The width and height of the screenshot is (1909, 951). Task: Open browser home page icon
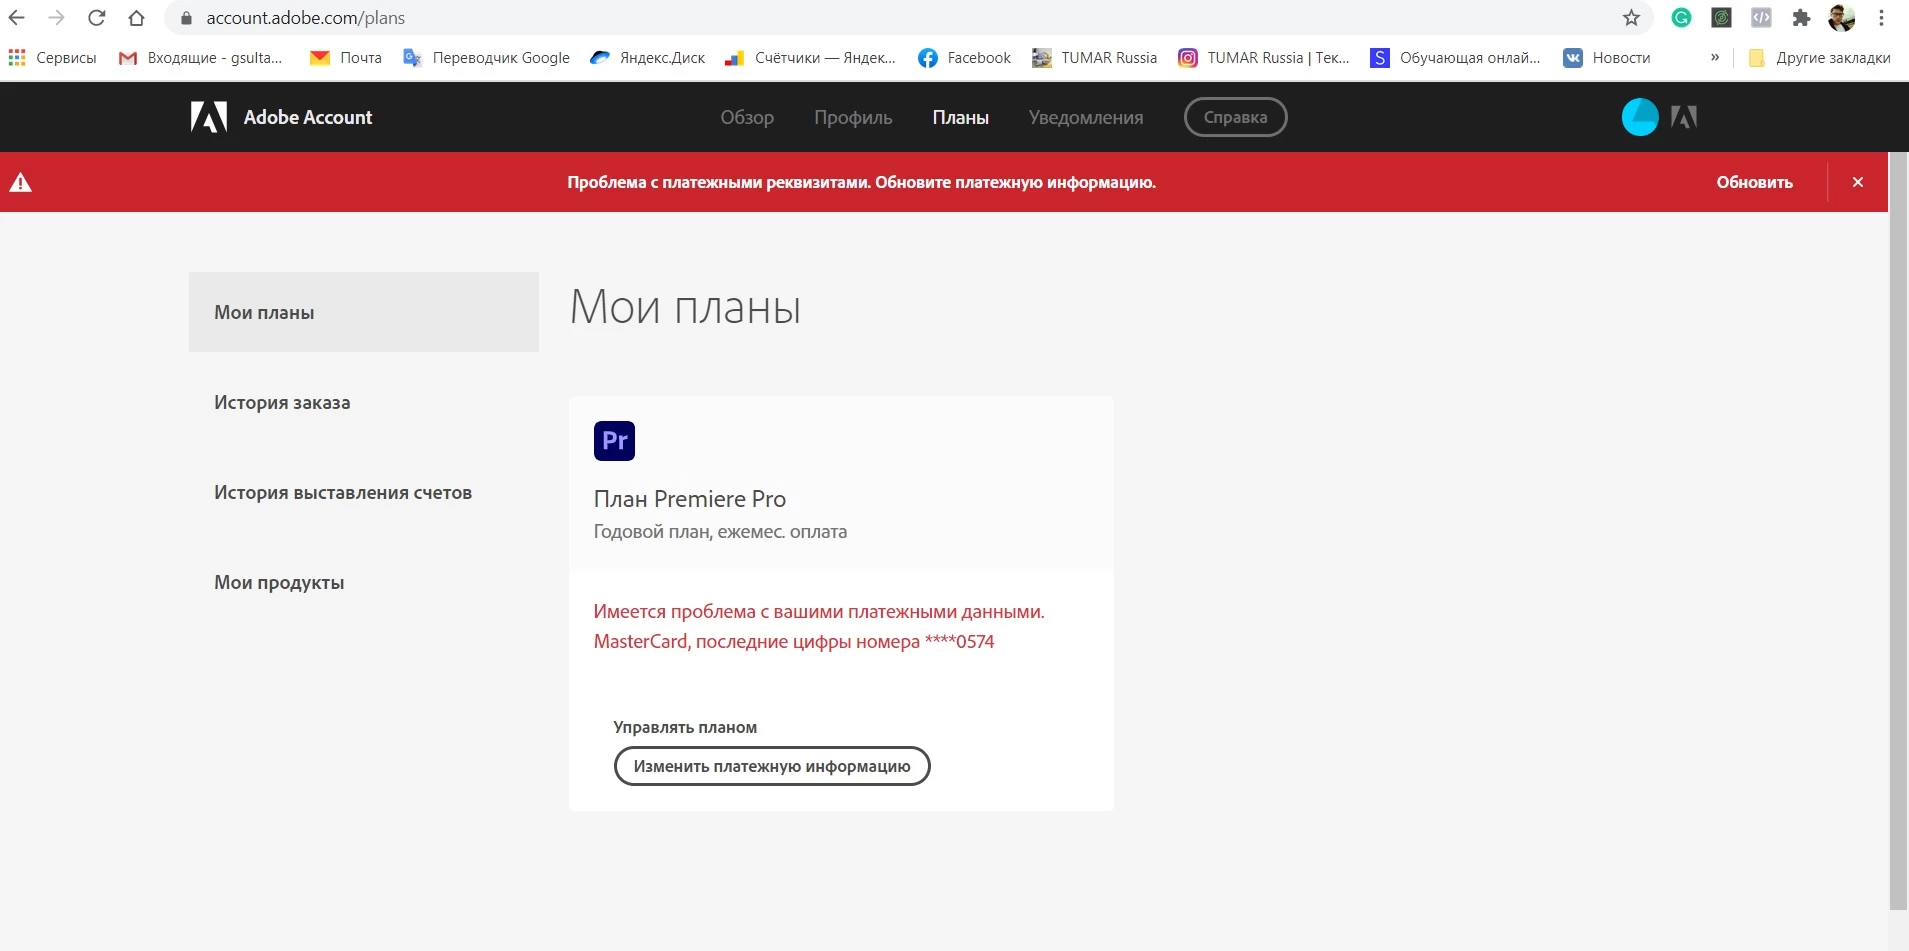tap(137, 18)
